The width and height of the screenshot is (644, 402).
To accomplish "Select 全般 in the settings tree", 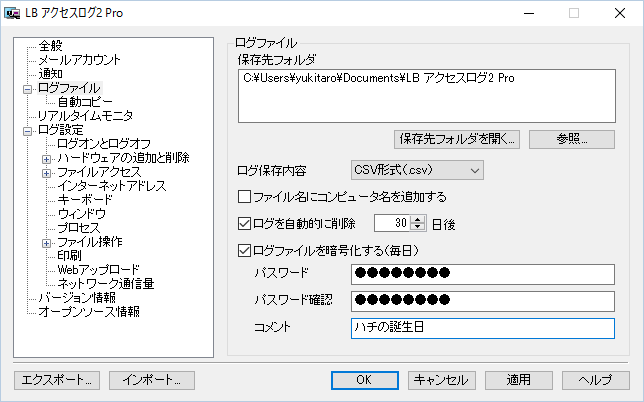I will [x=51, y=46].
